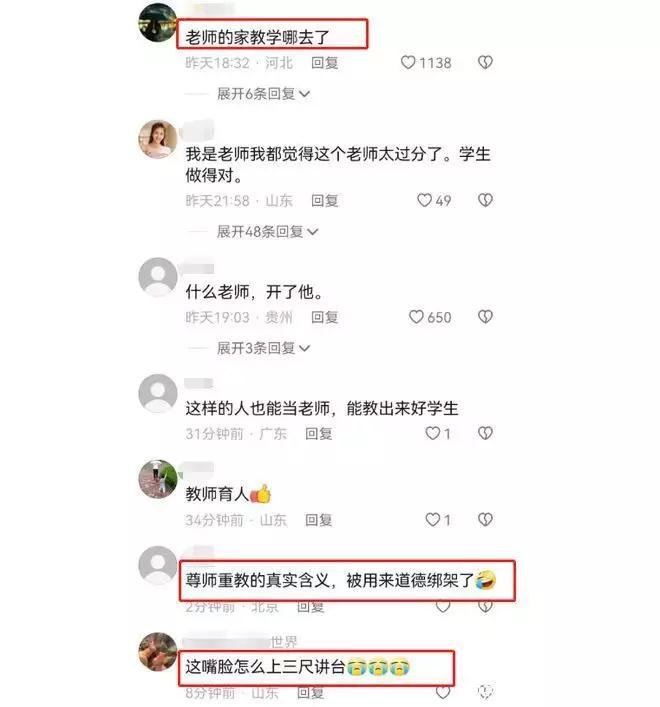Expand 展开48条回复 replies
Screen dimensions: 660x707
coord(268,232)
